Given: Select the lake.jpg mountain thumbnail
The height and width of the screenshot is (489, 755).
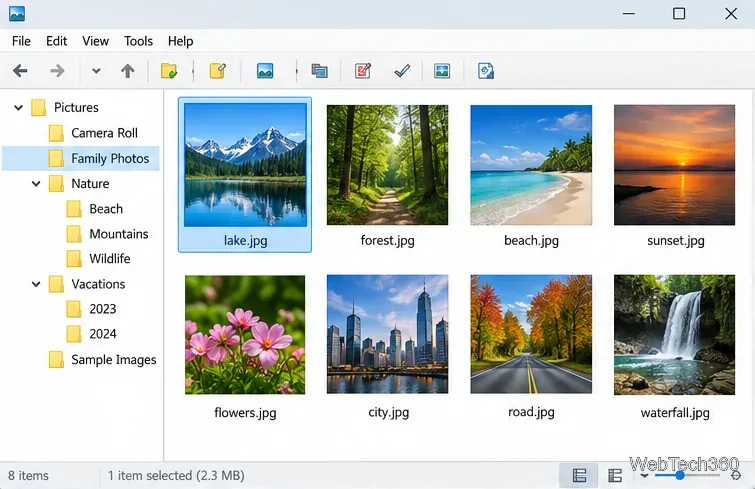Looking at the screenshot, I should pos(245,165).
